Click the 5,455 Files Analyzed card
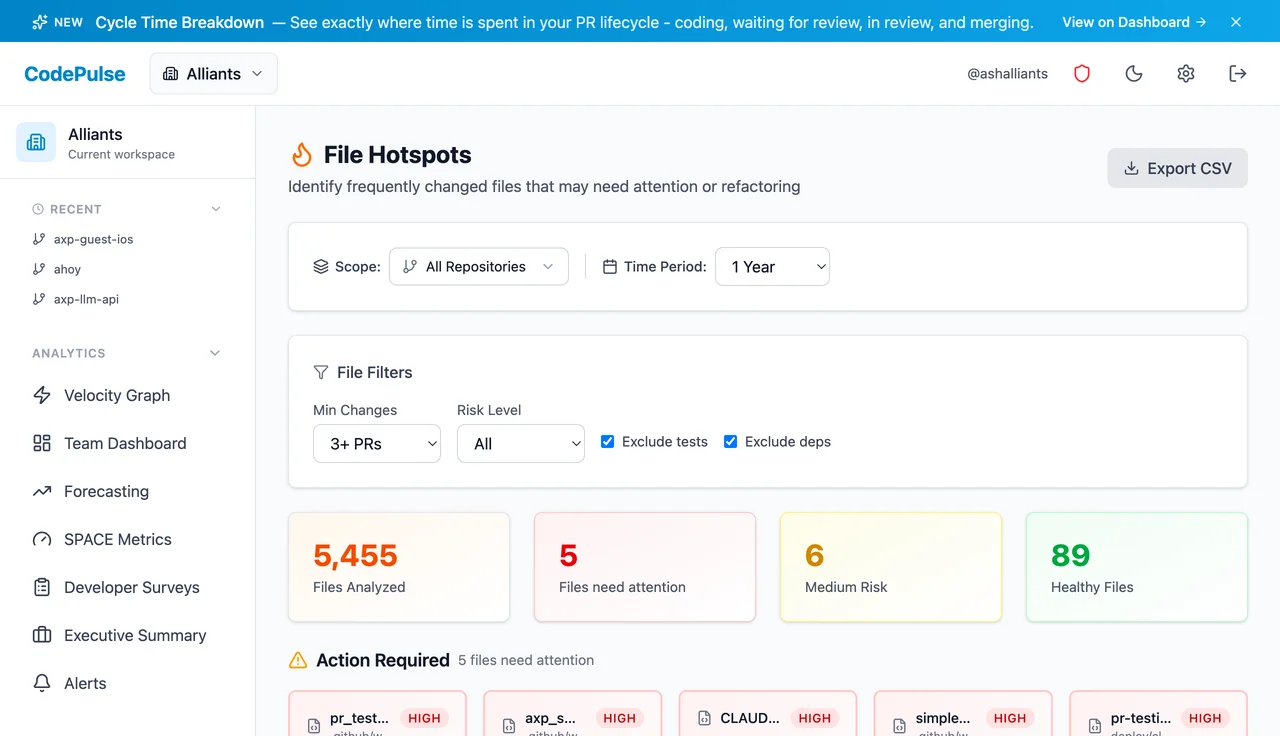 (x=399, y=567)
